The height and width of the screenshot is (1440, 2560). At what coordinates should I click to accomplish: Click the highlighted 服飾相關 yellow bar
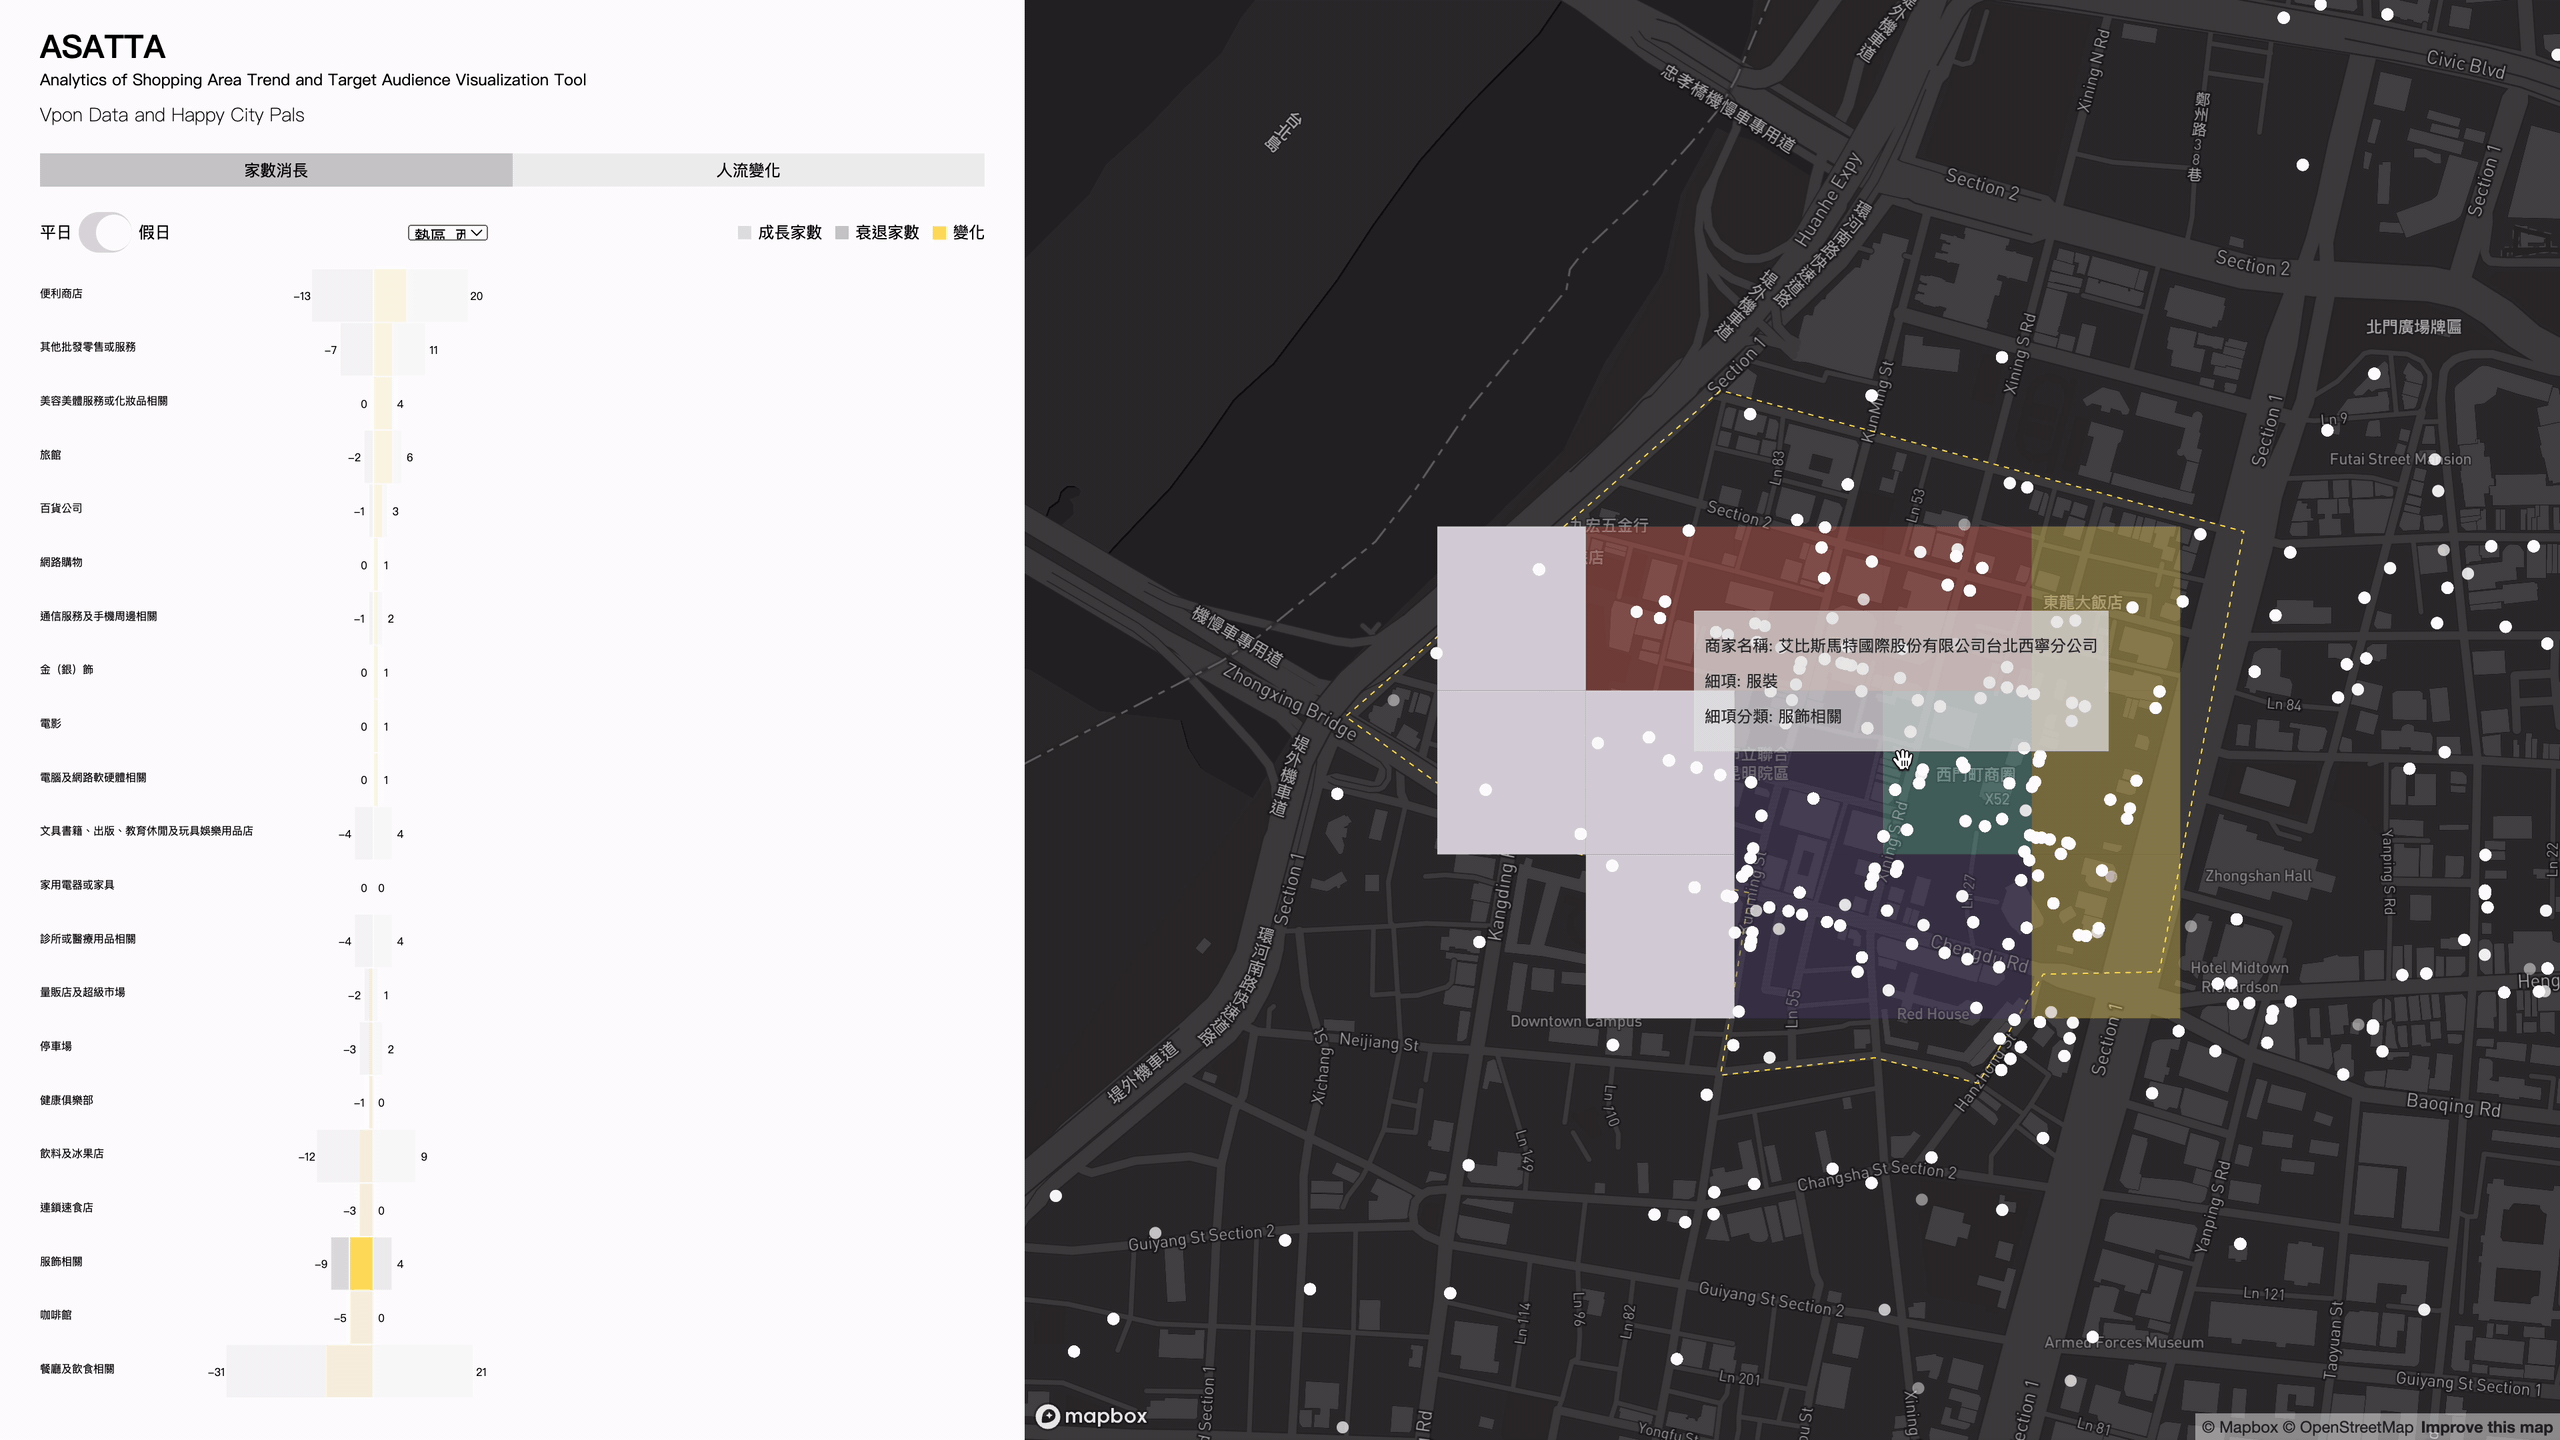point(361,1263)
